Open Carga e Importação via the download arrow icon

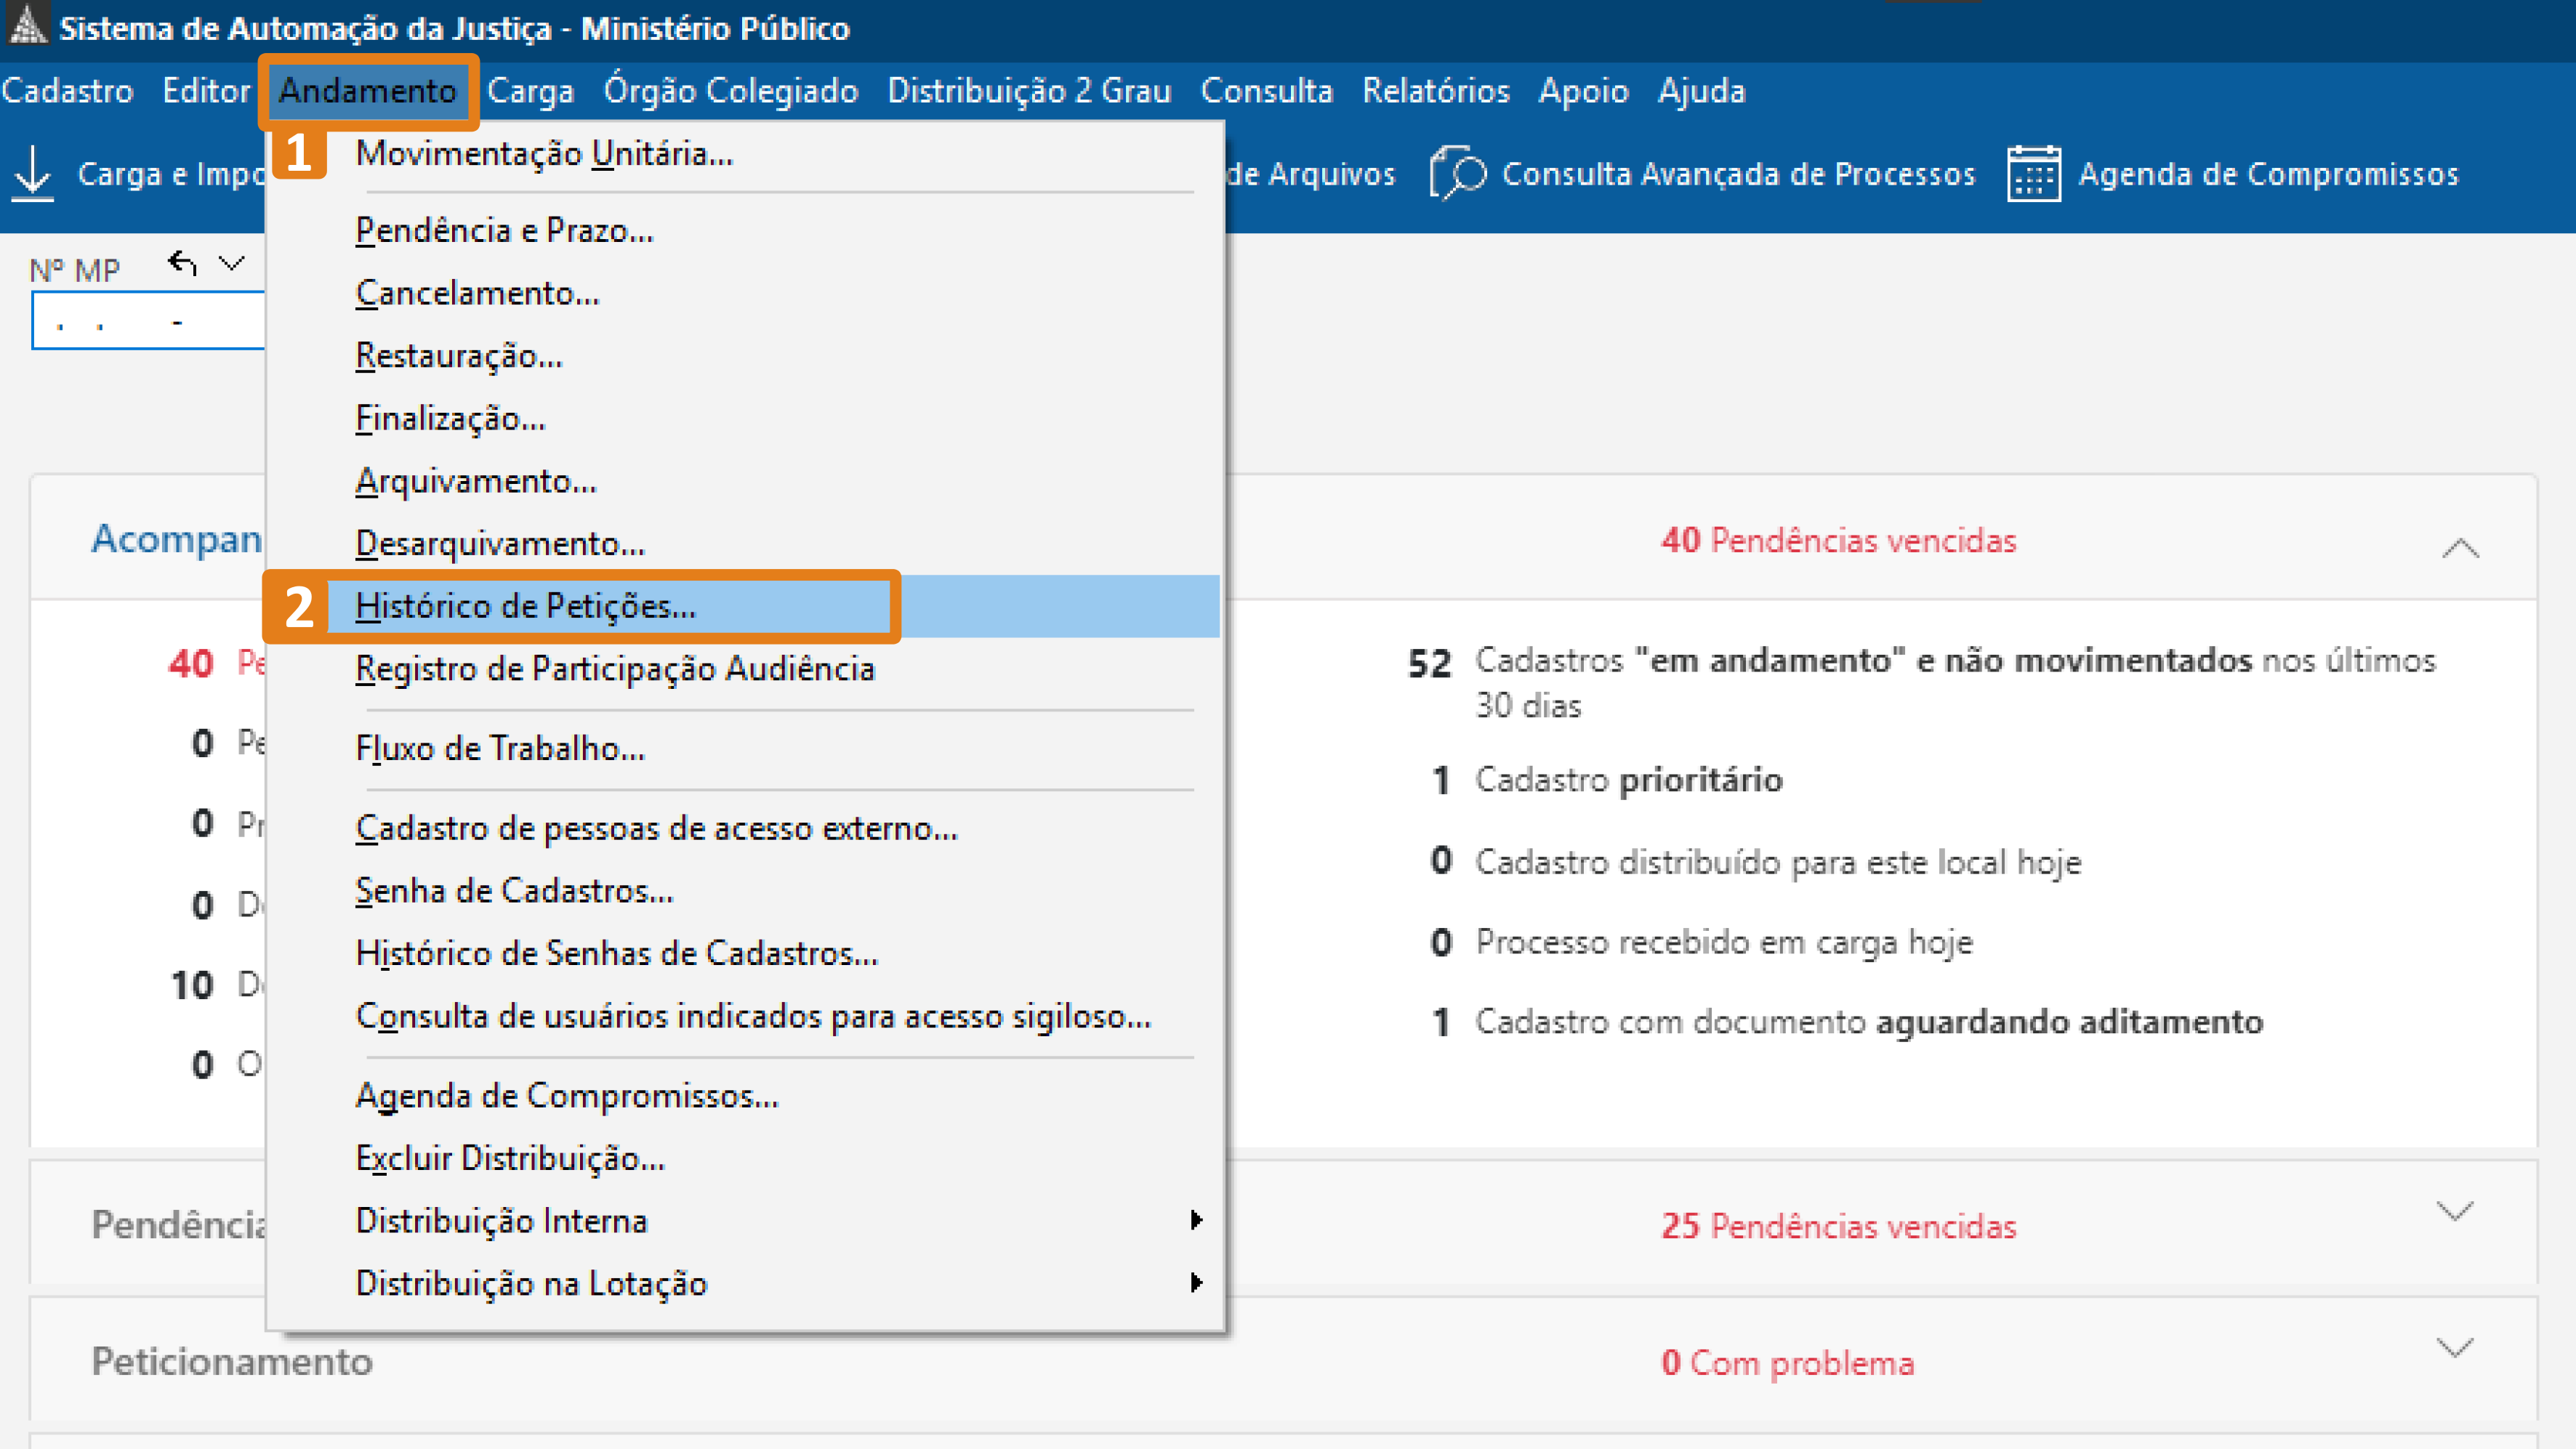coord(33,172)
